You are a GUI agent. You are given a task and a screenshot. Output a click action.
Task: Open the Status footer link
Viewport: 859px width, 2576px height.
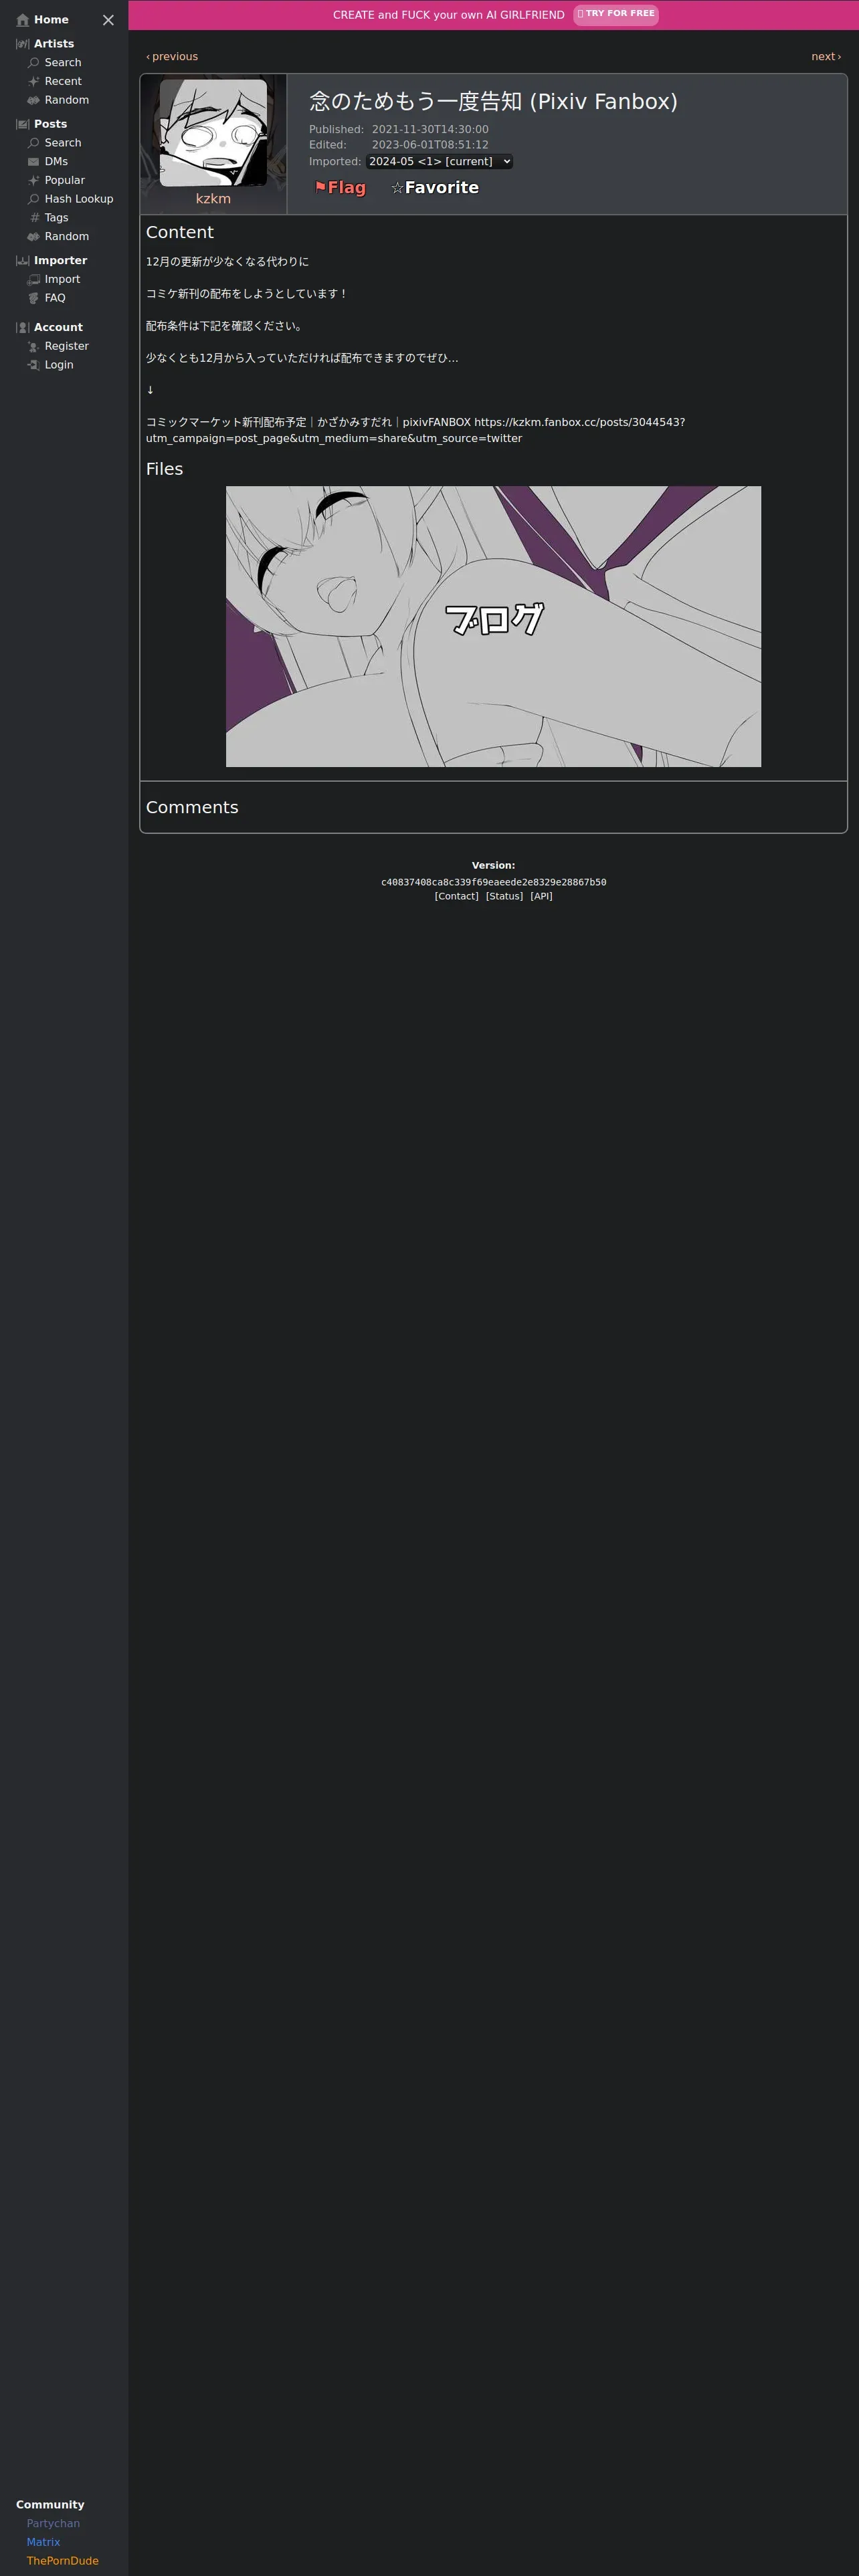coord(504,897)
